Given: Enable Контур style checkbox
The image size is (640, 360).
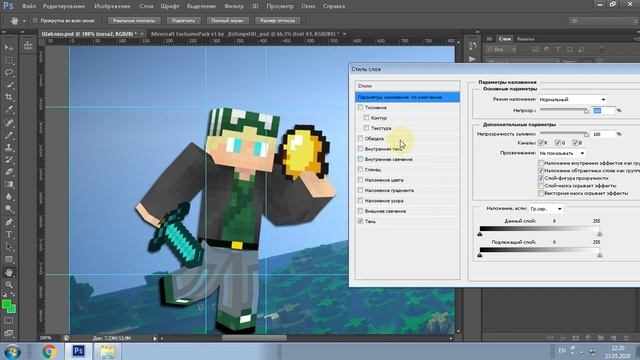Looking at the screenshot, I should tap(366, 118).
